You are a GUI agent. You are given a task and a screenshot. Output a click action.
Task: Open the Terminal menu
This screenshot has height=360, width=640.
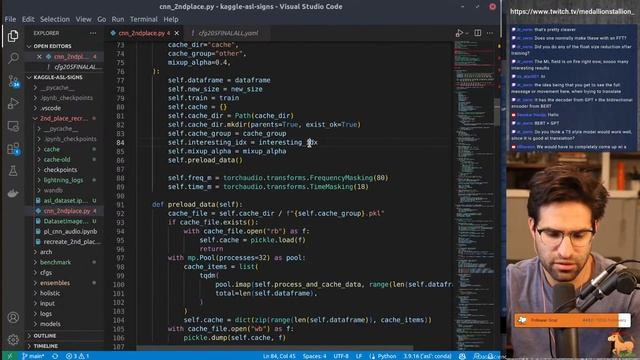click(x=144, y=19)
